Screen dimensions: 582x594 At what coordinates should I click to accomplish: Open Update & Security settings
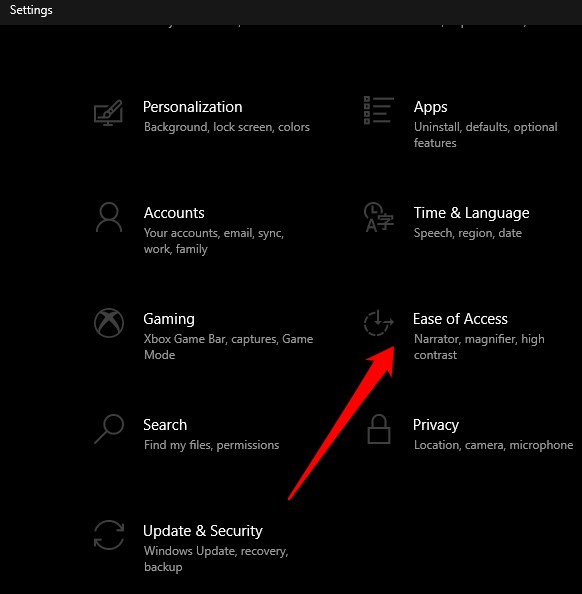click(x=203, y=531)
